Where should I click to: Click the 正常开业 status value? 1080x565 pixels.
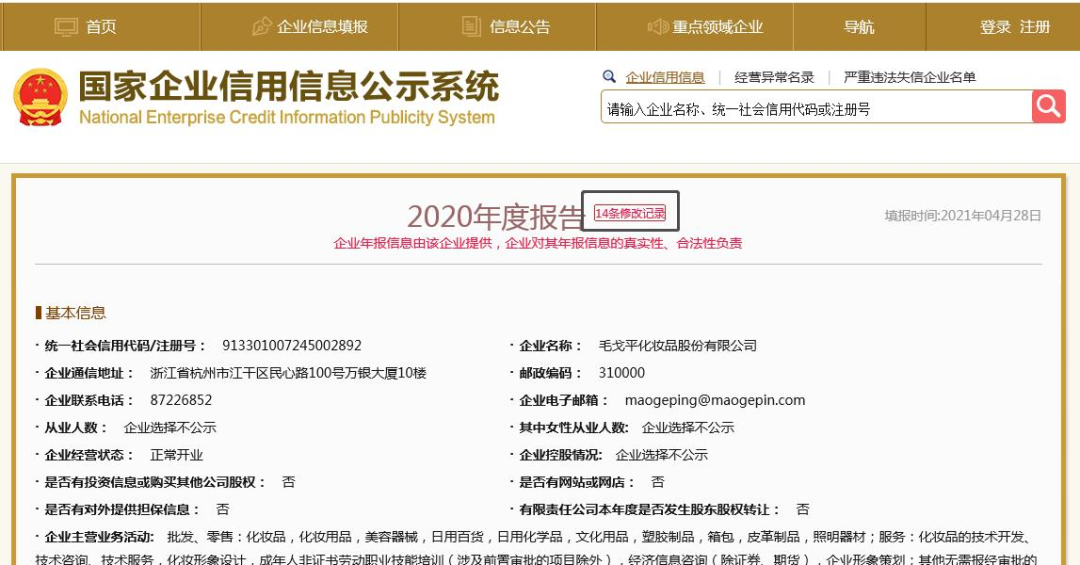coord(176,455)
